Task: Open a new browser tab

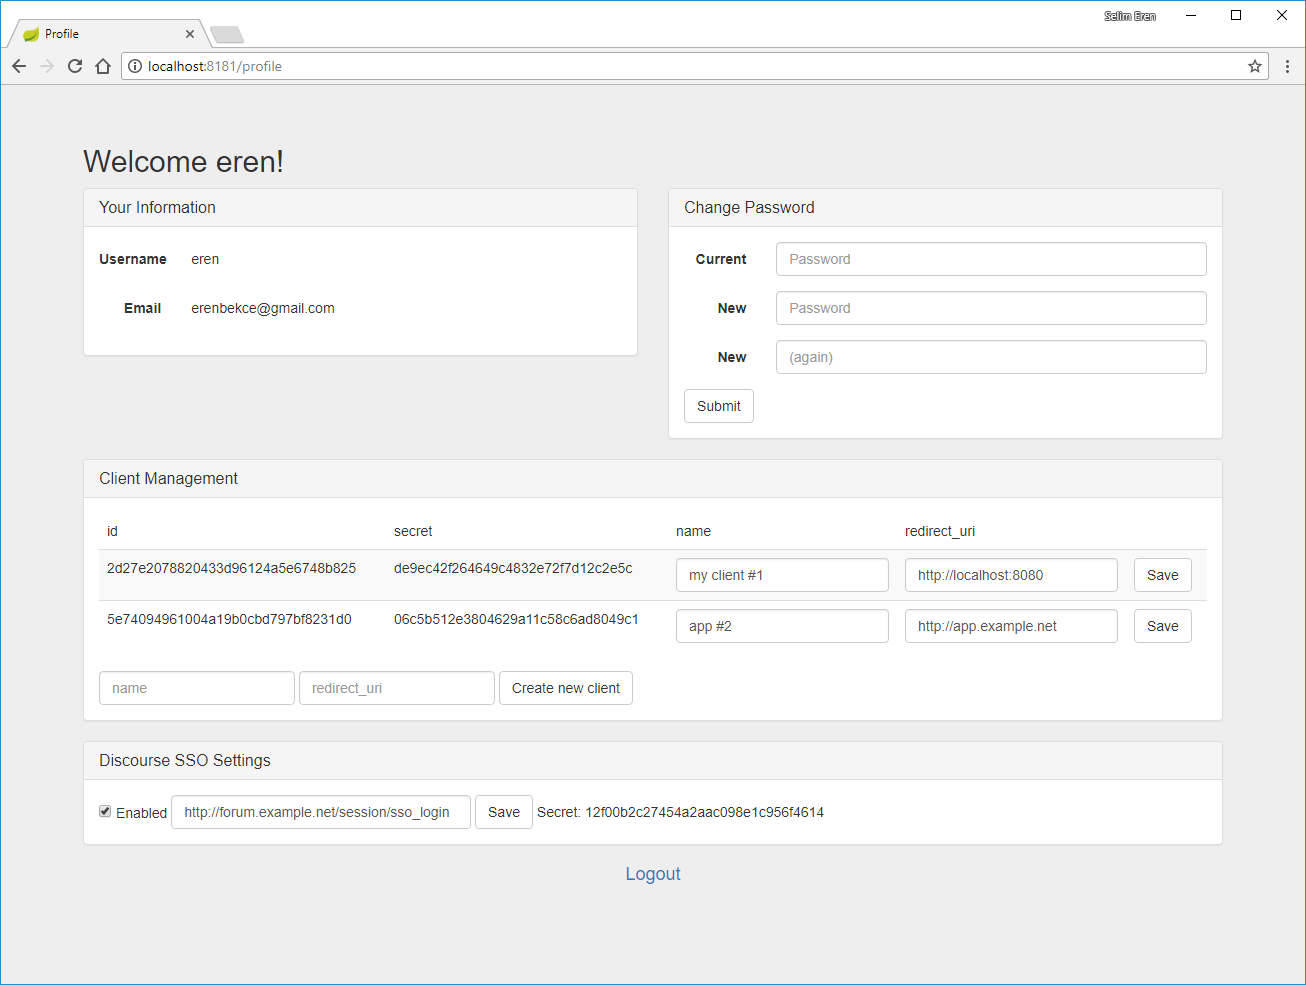Action: point(227,35)
